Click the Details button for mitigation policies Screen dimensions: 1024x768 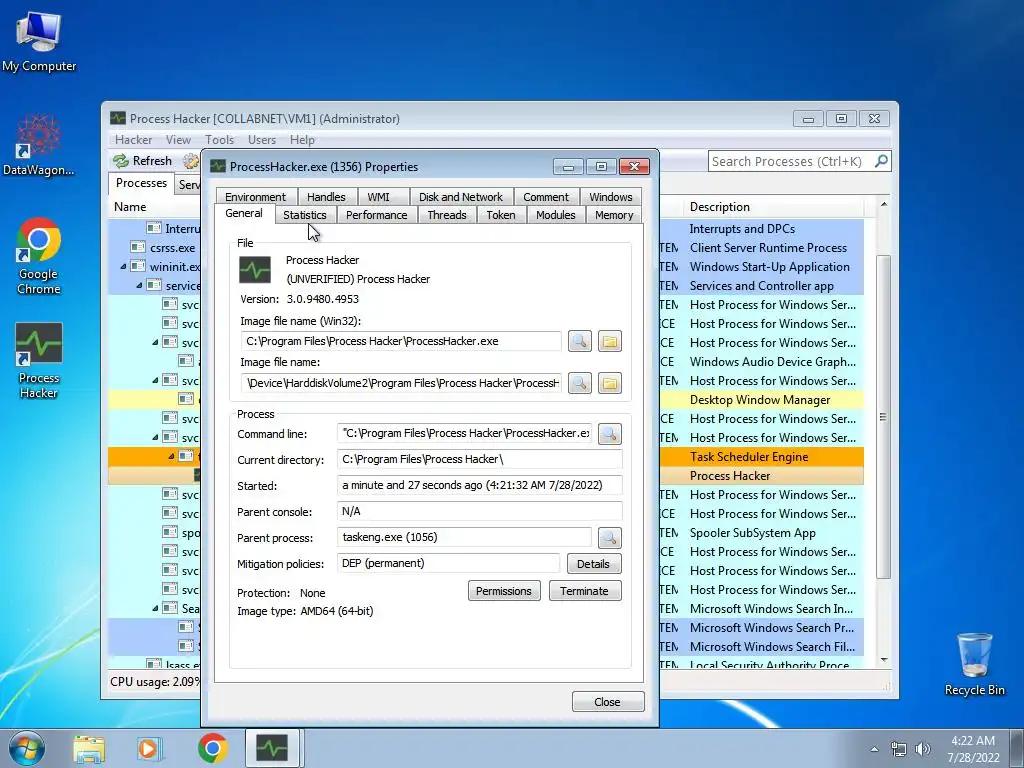(x=594, y=564)
